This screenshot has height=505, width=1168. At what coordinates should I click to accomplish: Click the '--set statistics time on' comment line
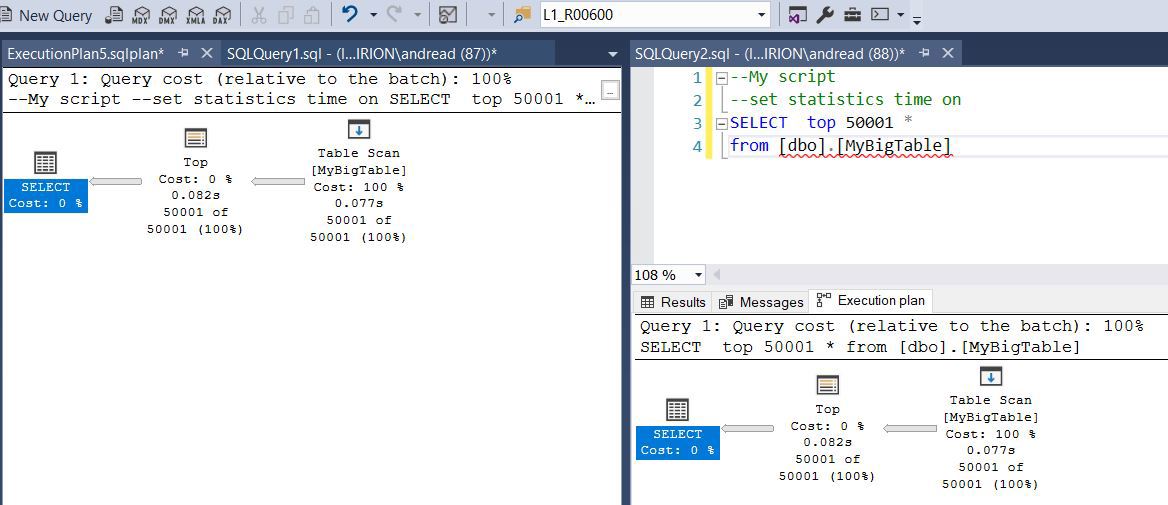click(845, 99)
